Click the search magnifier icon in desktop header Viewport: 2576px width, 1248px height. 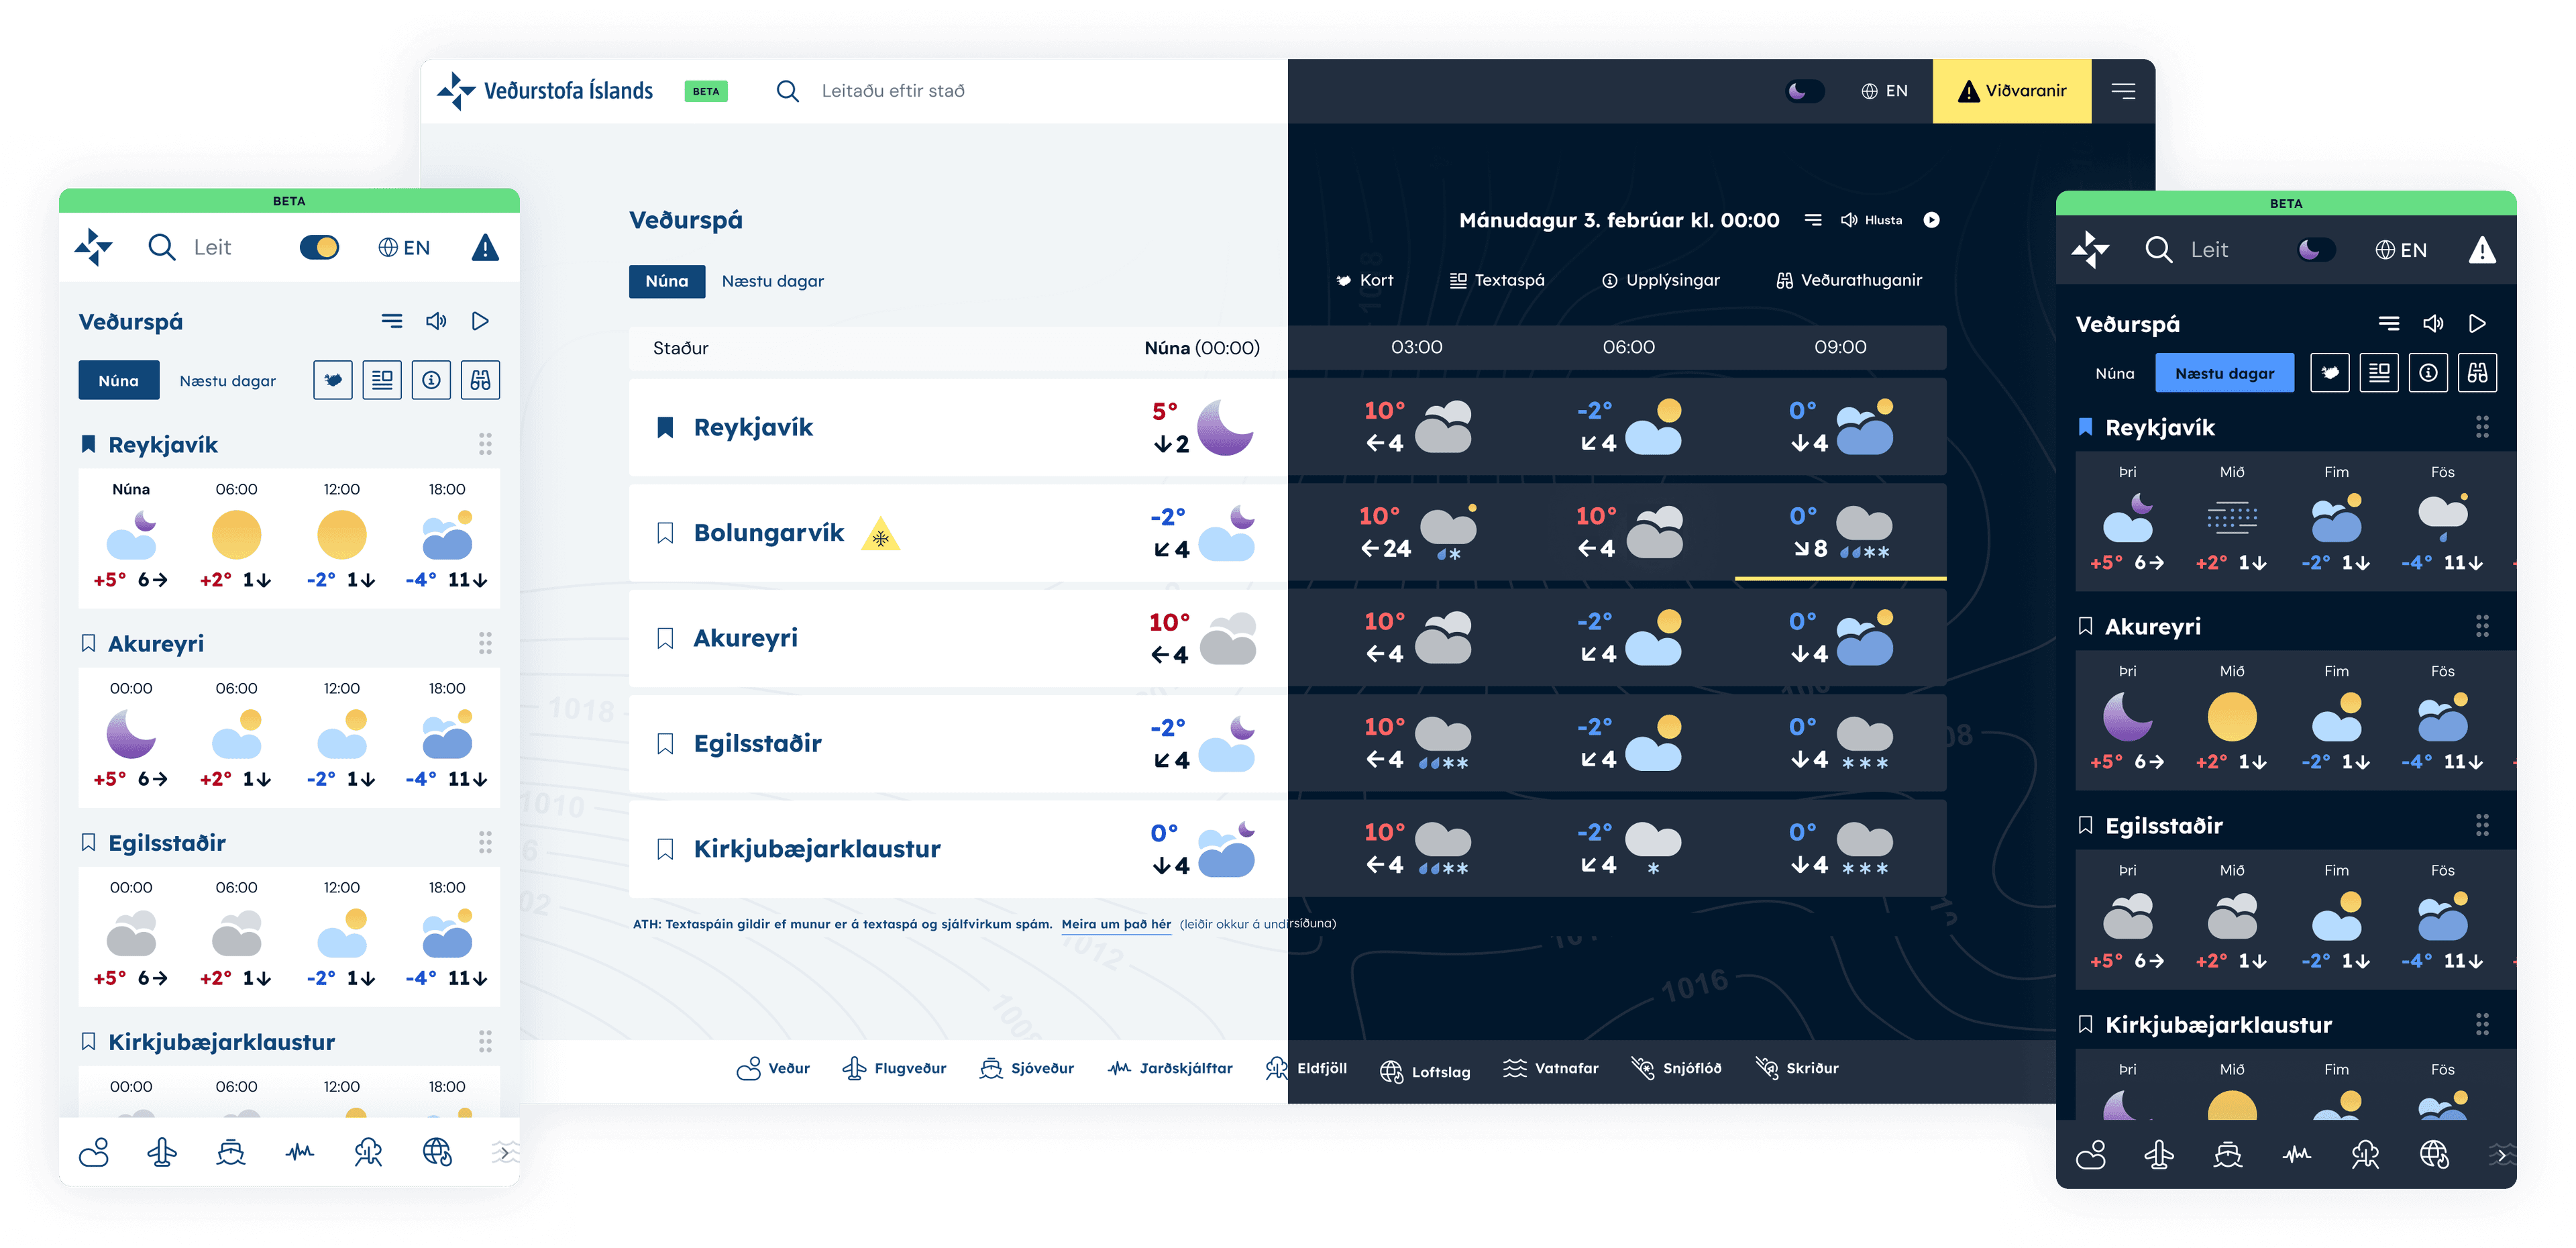tap(788, 91)
